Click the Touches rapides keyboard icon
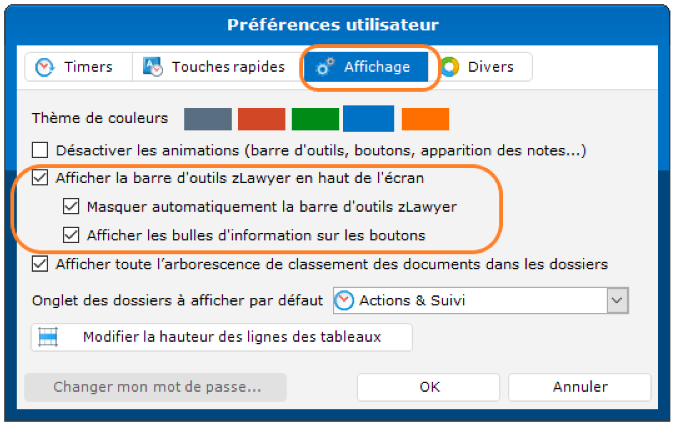The image size is (674, 425). [153, 67]
